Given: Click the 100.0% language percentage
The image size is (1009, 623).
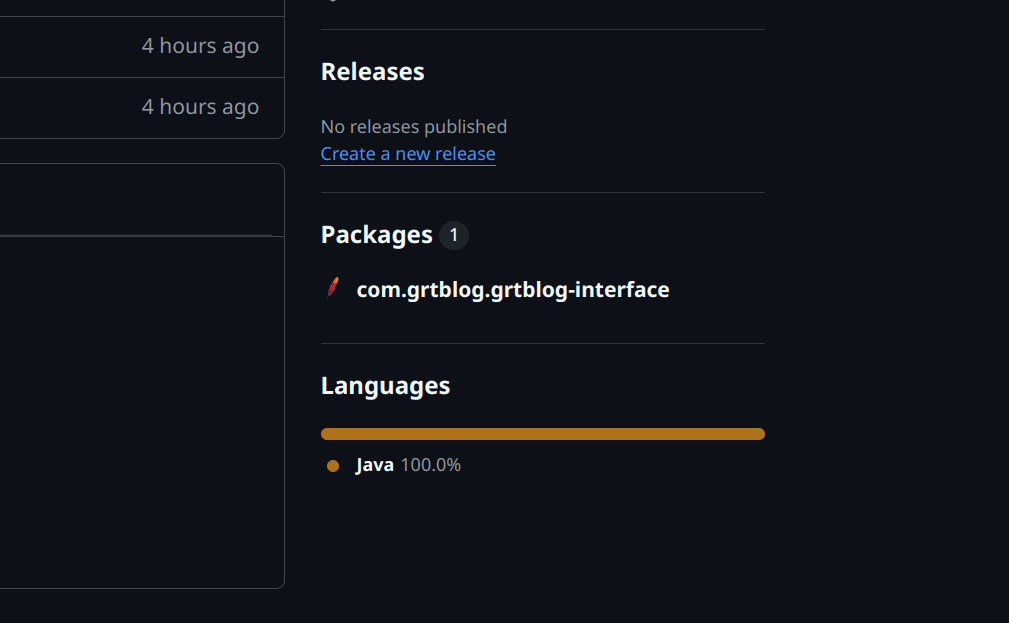Looking at the screenshot, I should tap(431, 465).
